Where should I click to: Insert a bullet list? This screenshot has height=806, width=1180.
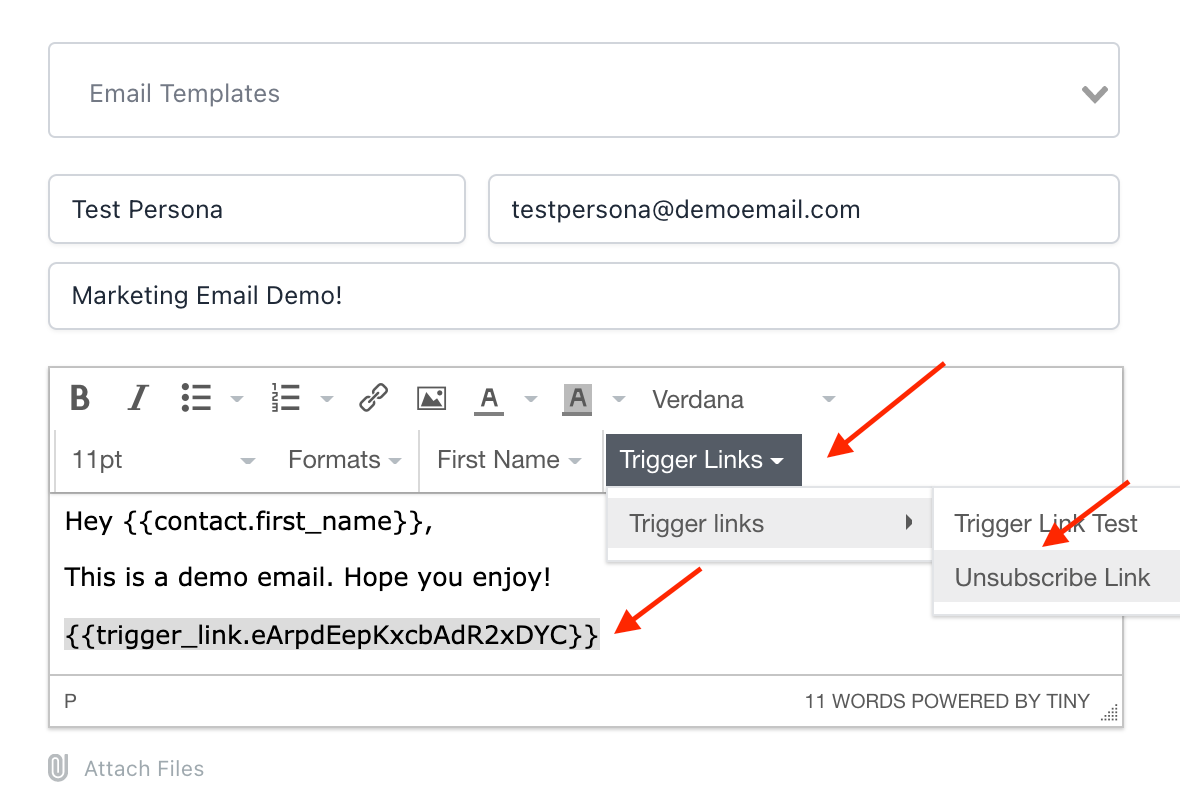(x=196, y=399)
